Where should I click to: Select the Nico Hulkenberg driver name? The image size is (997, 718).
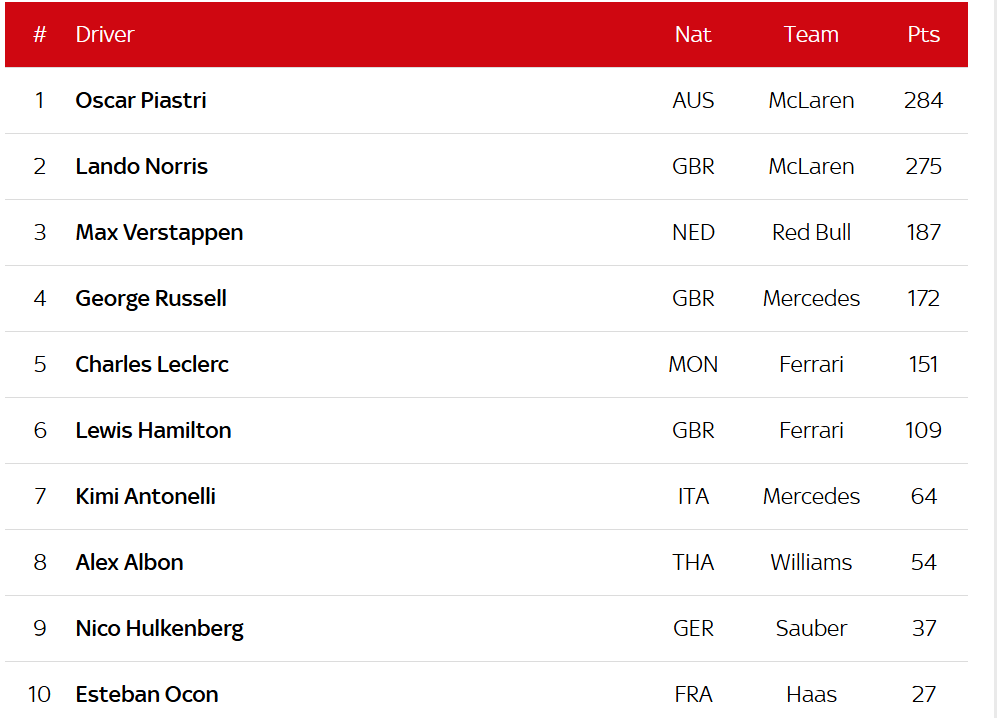[159, 628]
